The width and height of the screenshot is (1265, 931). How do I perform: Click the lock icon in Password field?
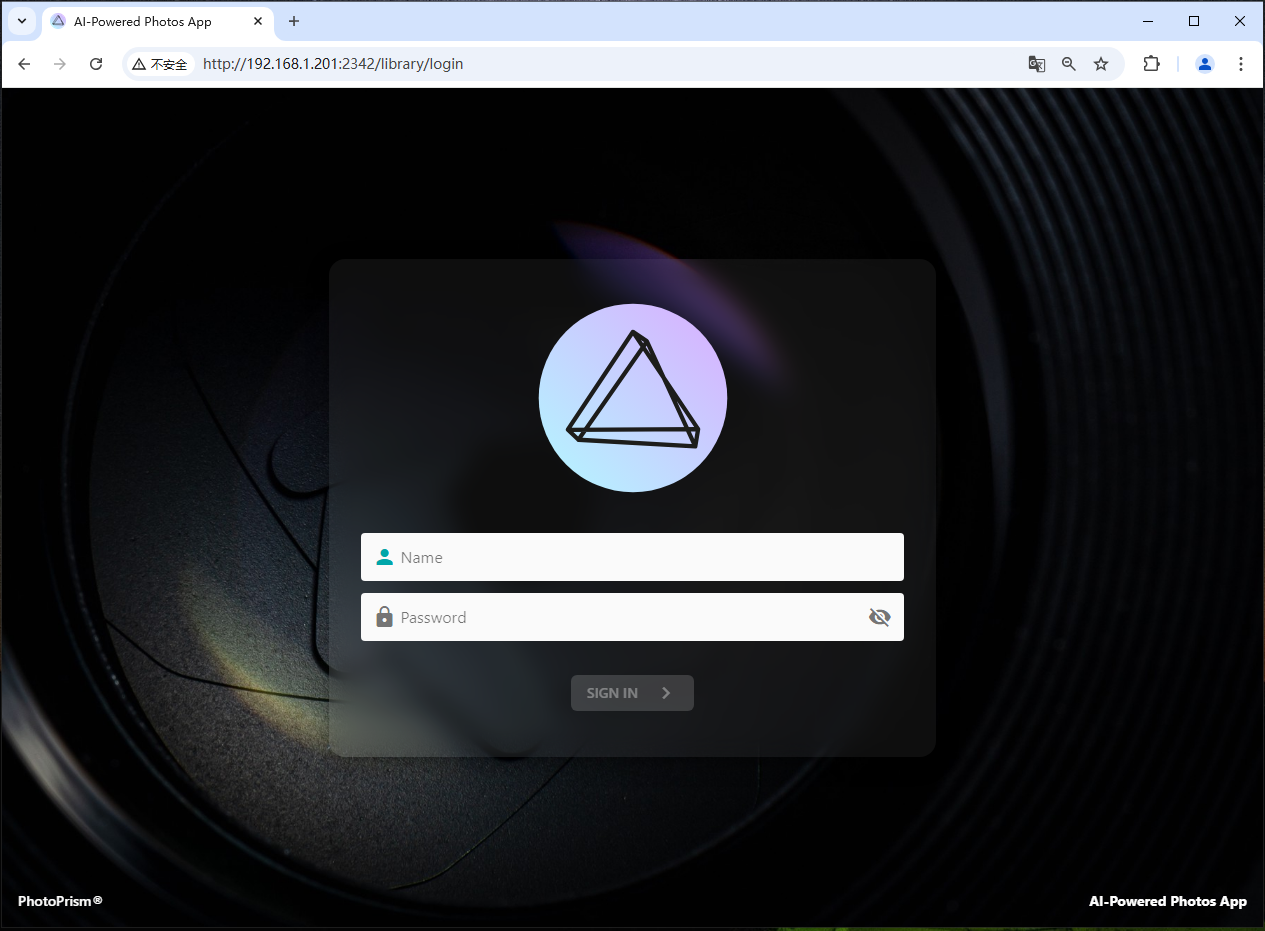(x=384, y=617)
